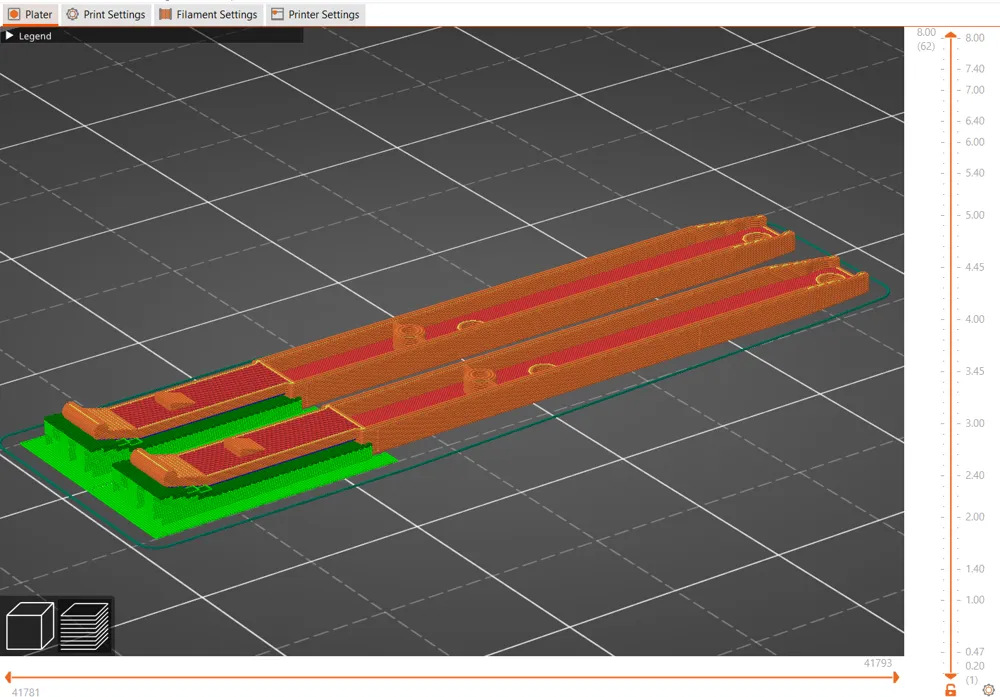The width and height of the screenshot is (1000, 697).
Task: Click the vertical layer slider bottom handle
Action: 951,676
